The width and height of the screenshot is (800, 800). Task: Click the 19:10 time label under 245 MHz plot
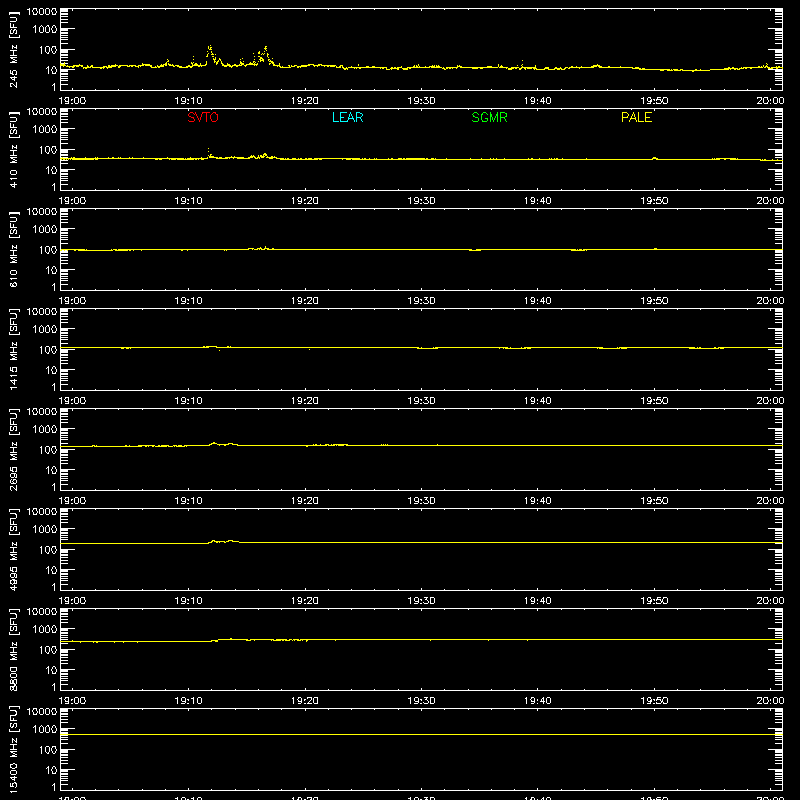click(188, 101)
